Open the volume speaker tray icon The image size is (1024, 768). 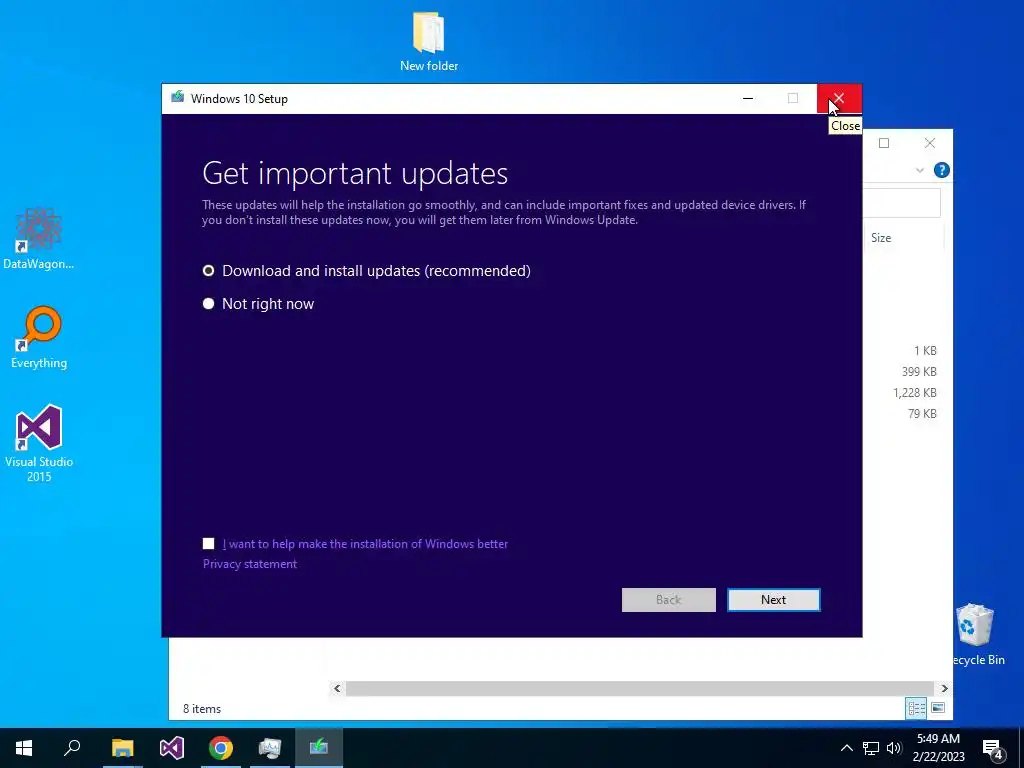[x=894, y=748]
